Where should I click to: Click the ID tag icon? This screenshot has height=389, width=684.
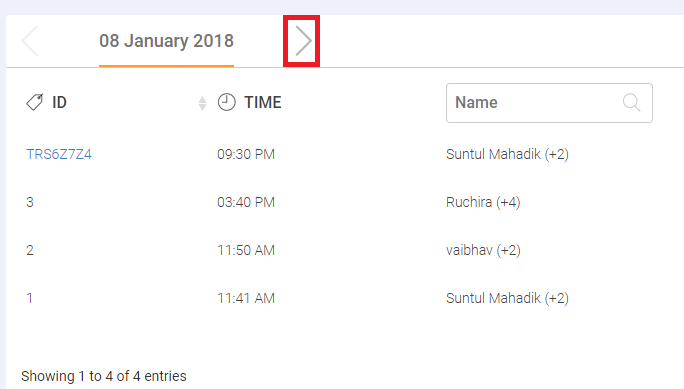point(34,102)
